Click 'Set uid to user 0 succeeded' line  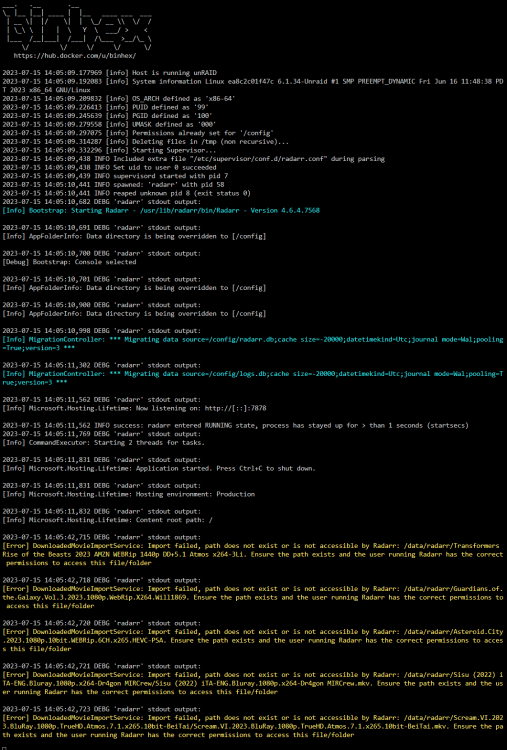(109, 167)
